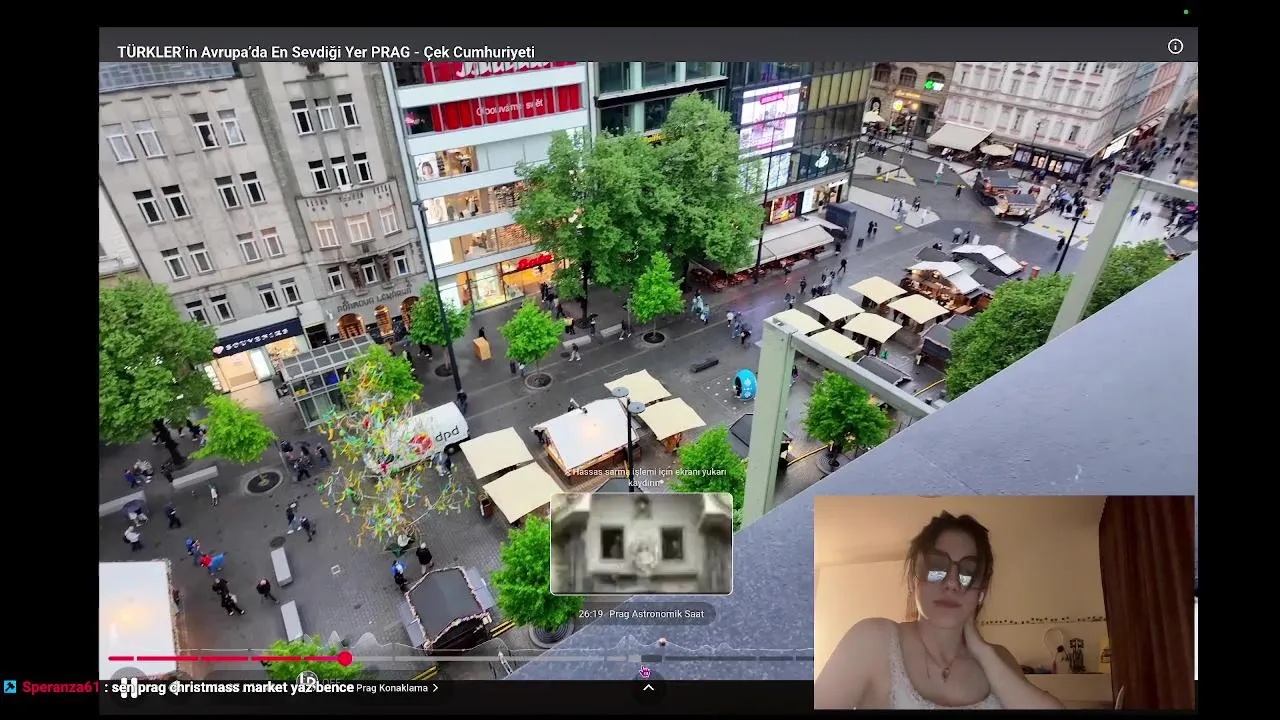1280x720 pixels.
Task: Click the streamer webcam overlay
Action: [x=1004, y=602]
